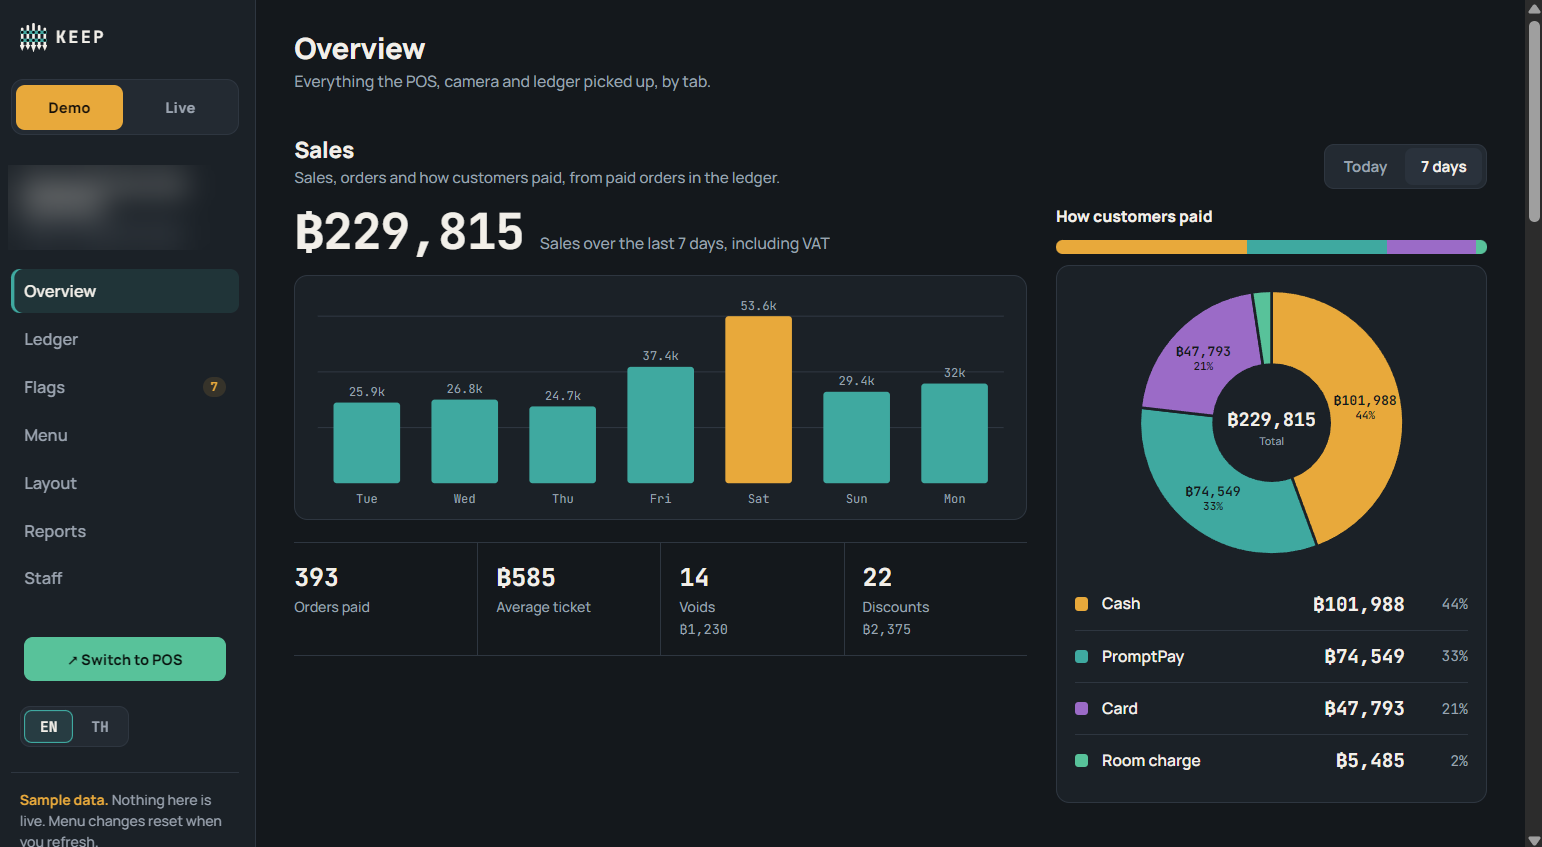Click the Cash orange legend swatch

click(x=1081, y=604)
